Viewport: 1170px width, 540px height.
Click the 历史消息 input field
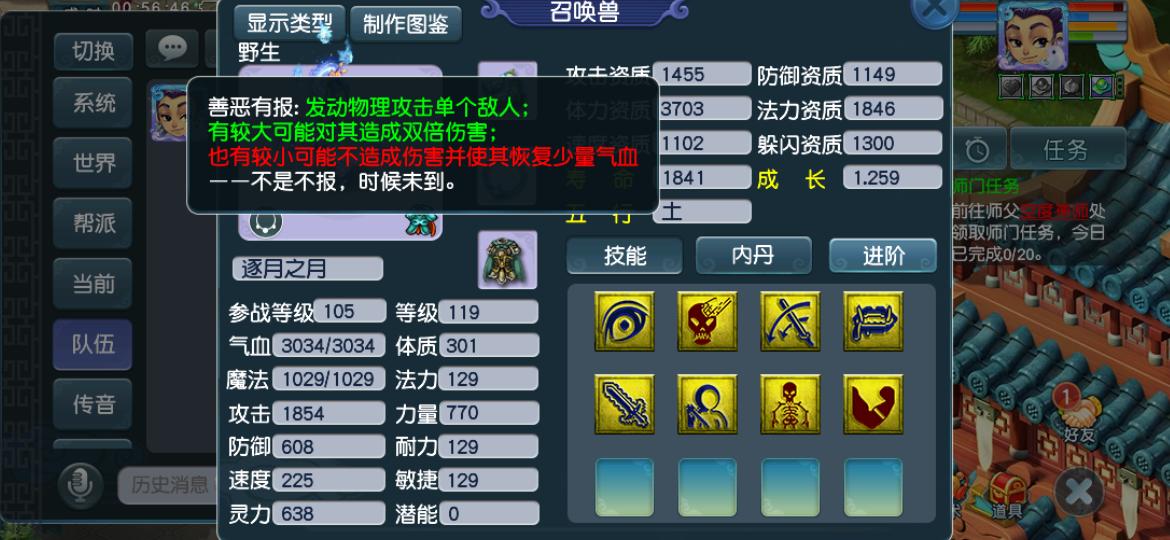[169, 486]
